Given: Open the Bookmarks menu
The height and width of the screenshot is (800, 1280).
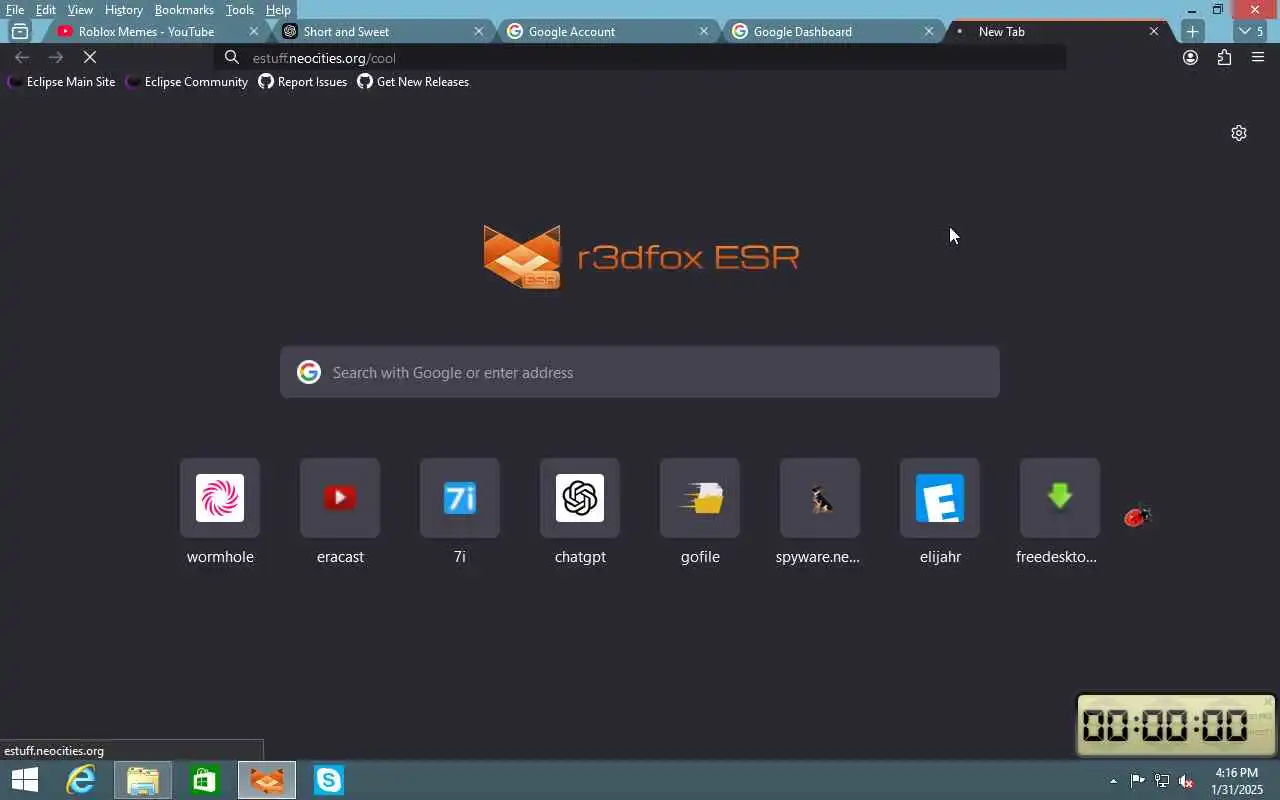Looking at the screenshot, I should click(184, 10).
